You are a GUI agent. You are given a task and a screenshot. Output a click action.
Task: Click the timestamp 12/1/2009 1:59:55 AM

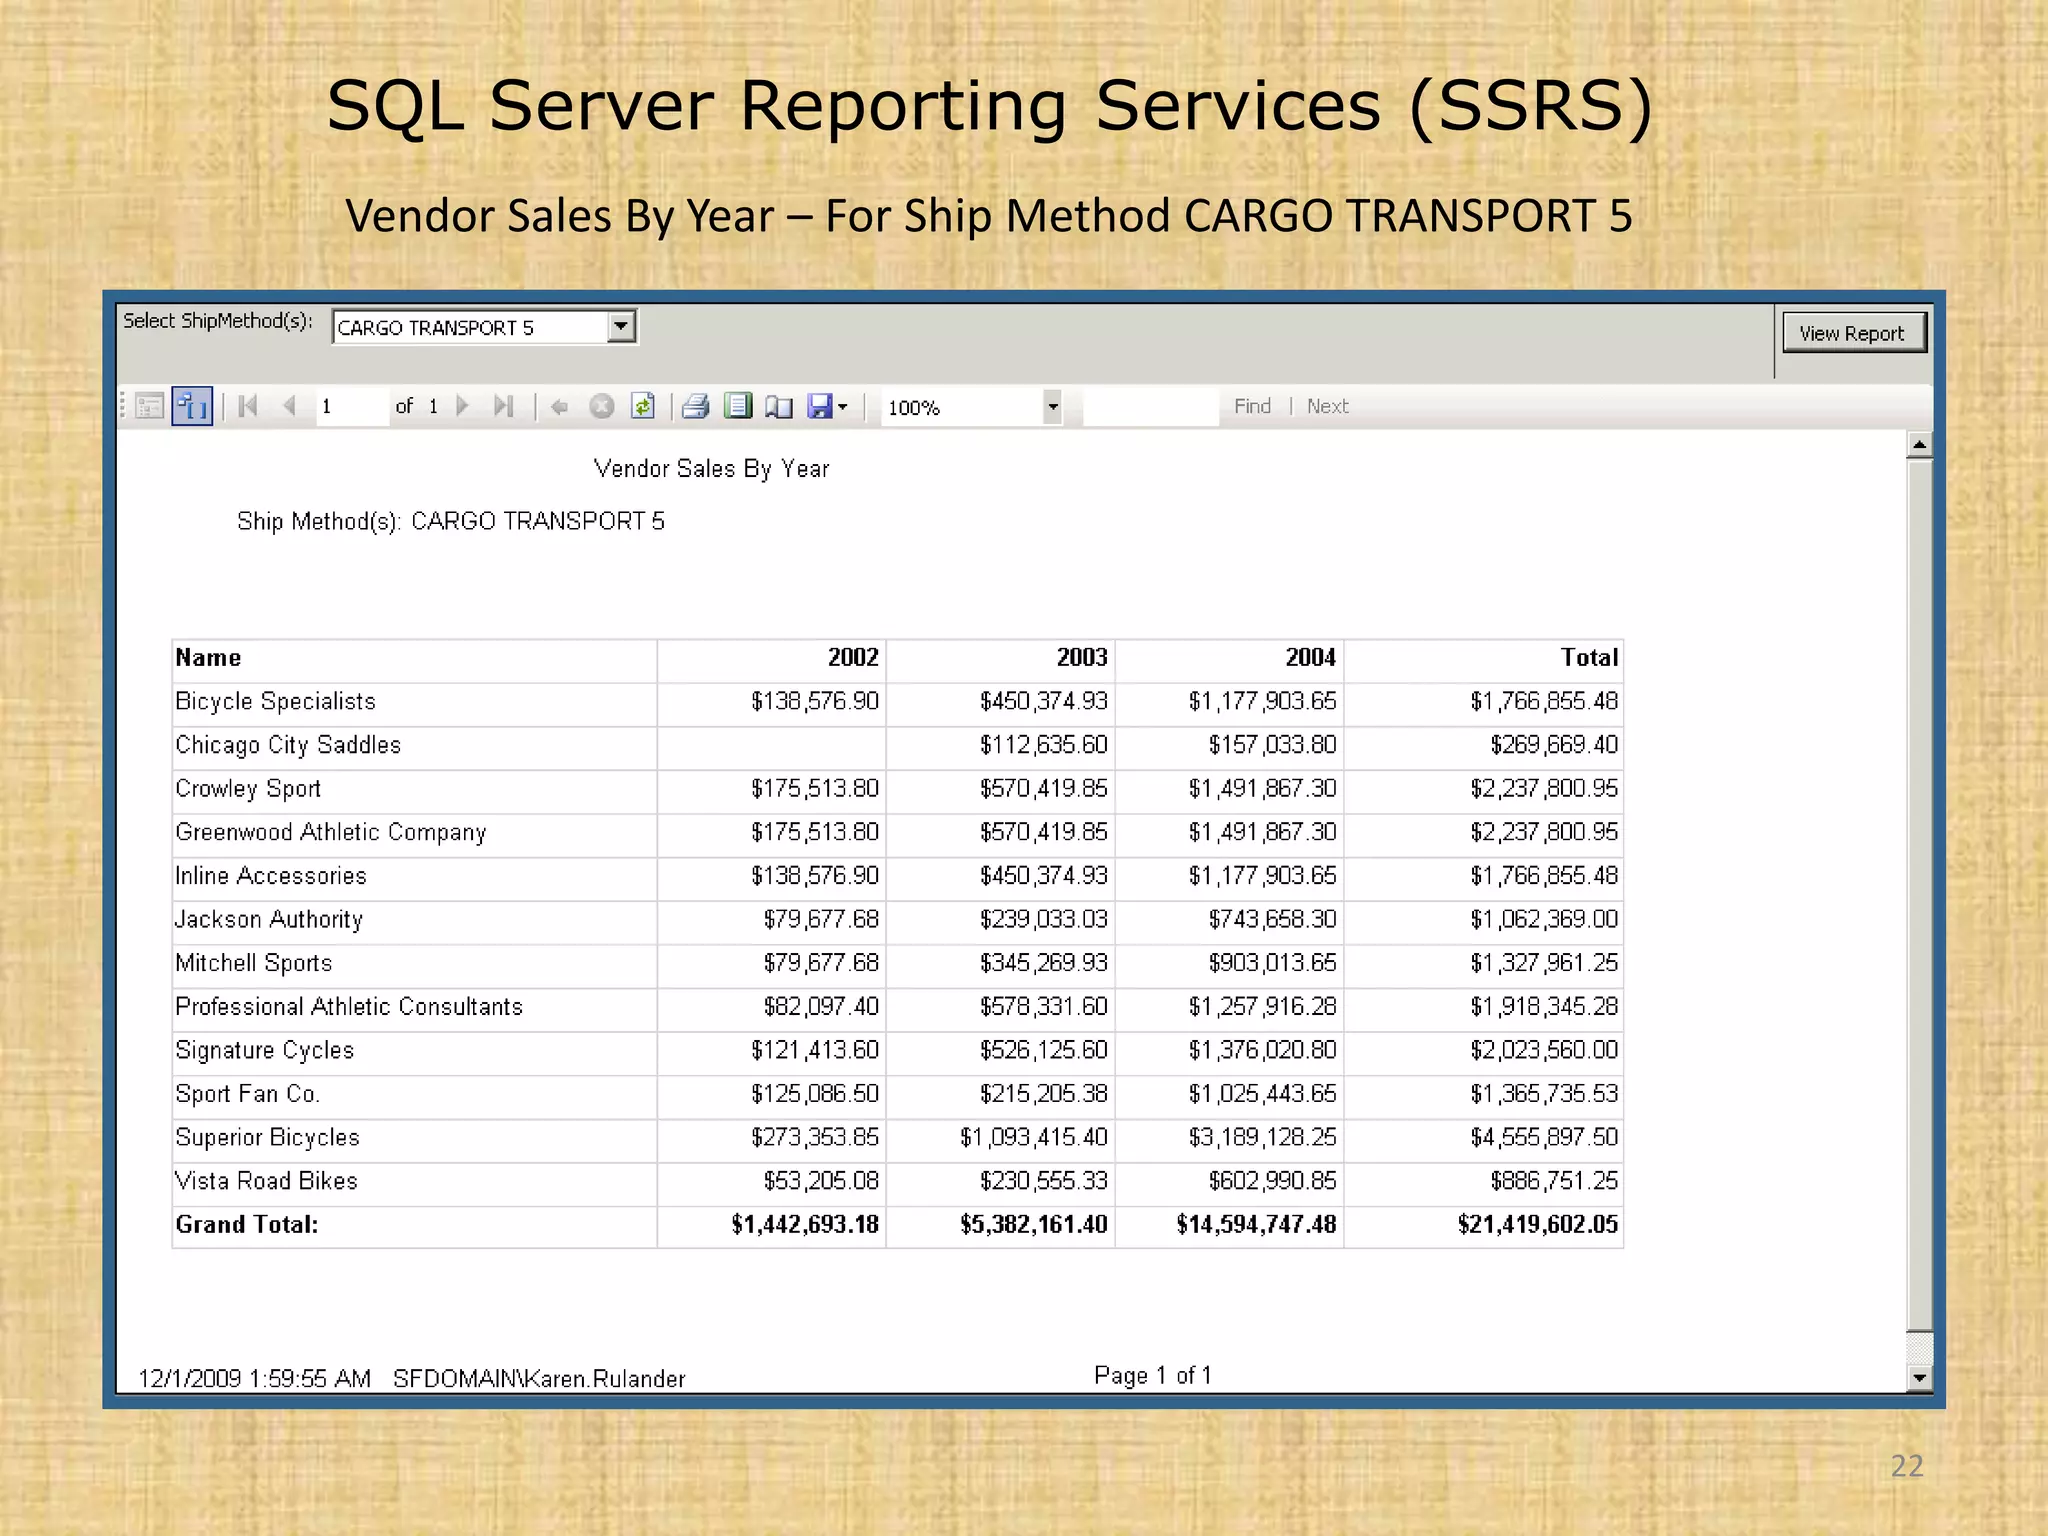coord(254,1379)
